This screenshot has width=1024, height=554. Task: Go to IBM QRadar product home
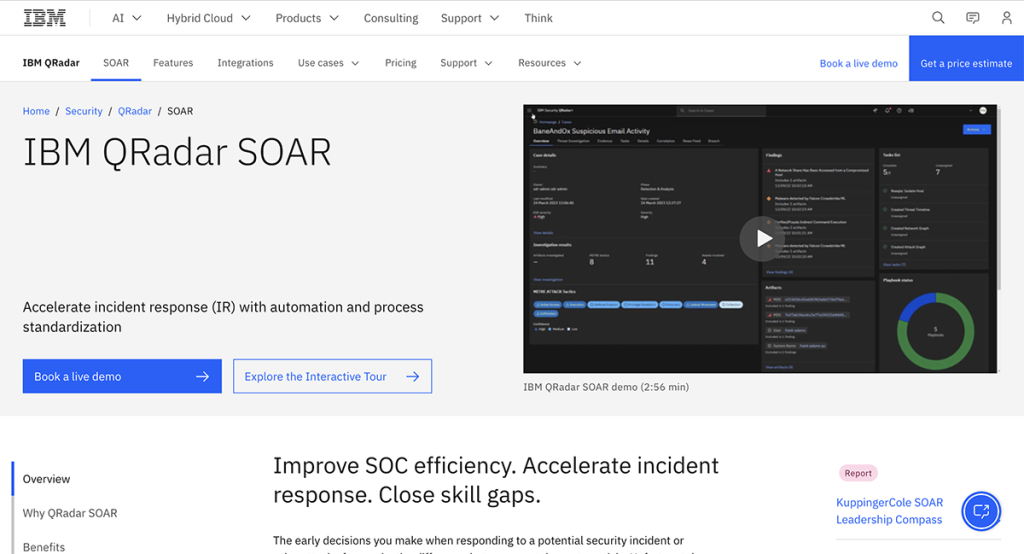click(x=51, y=63)
